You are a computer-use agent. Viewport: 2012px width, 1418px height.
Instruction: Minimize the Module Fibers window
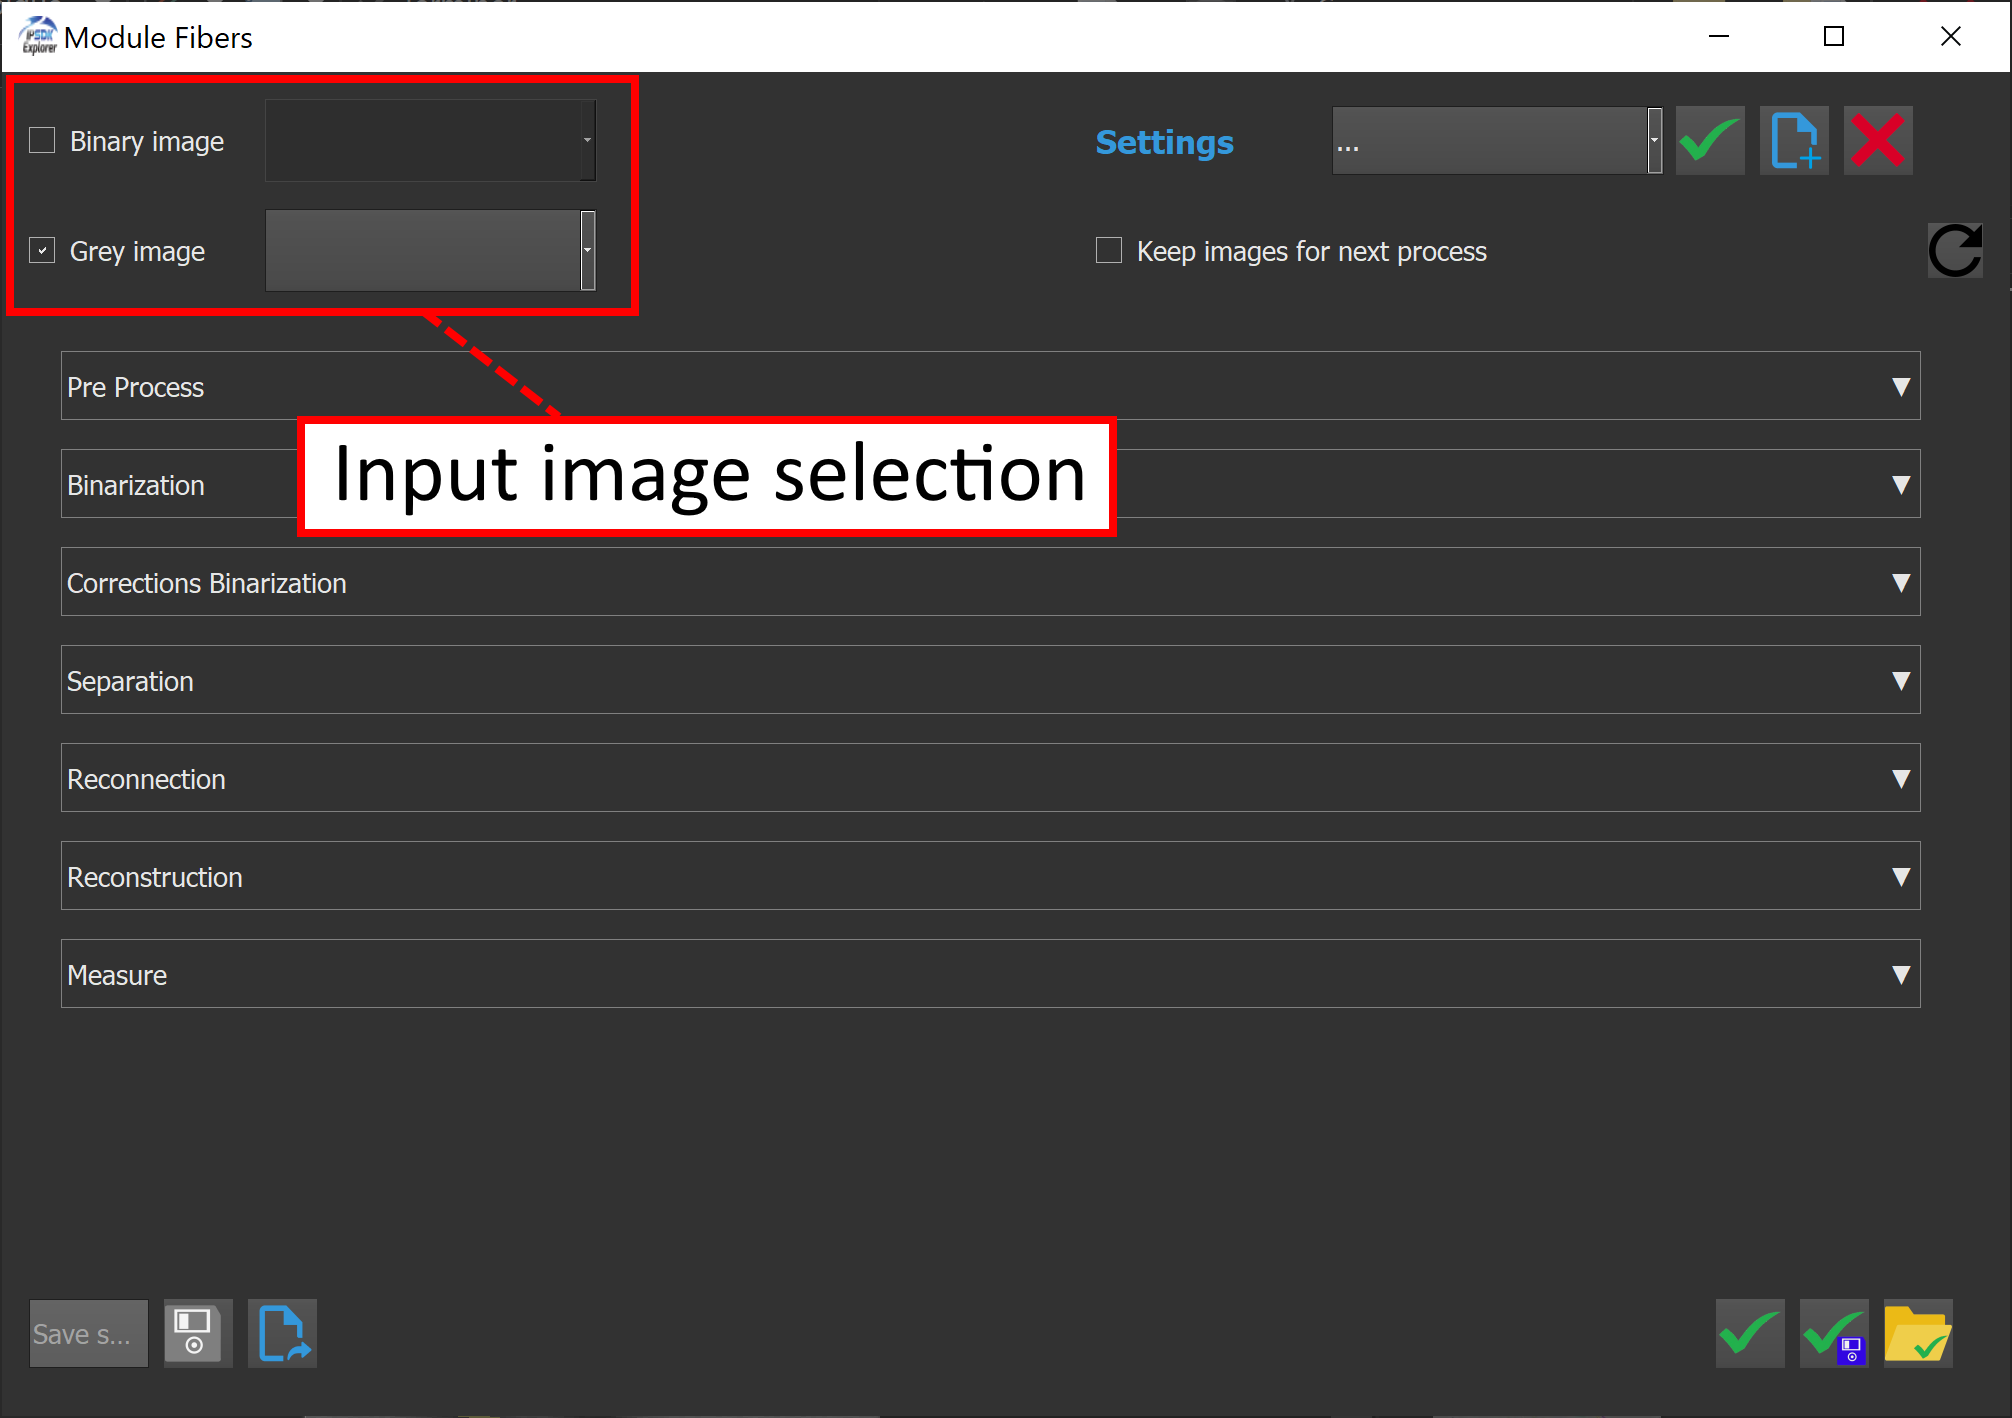(1719, 36)
